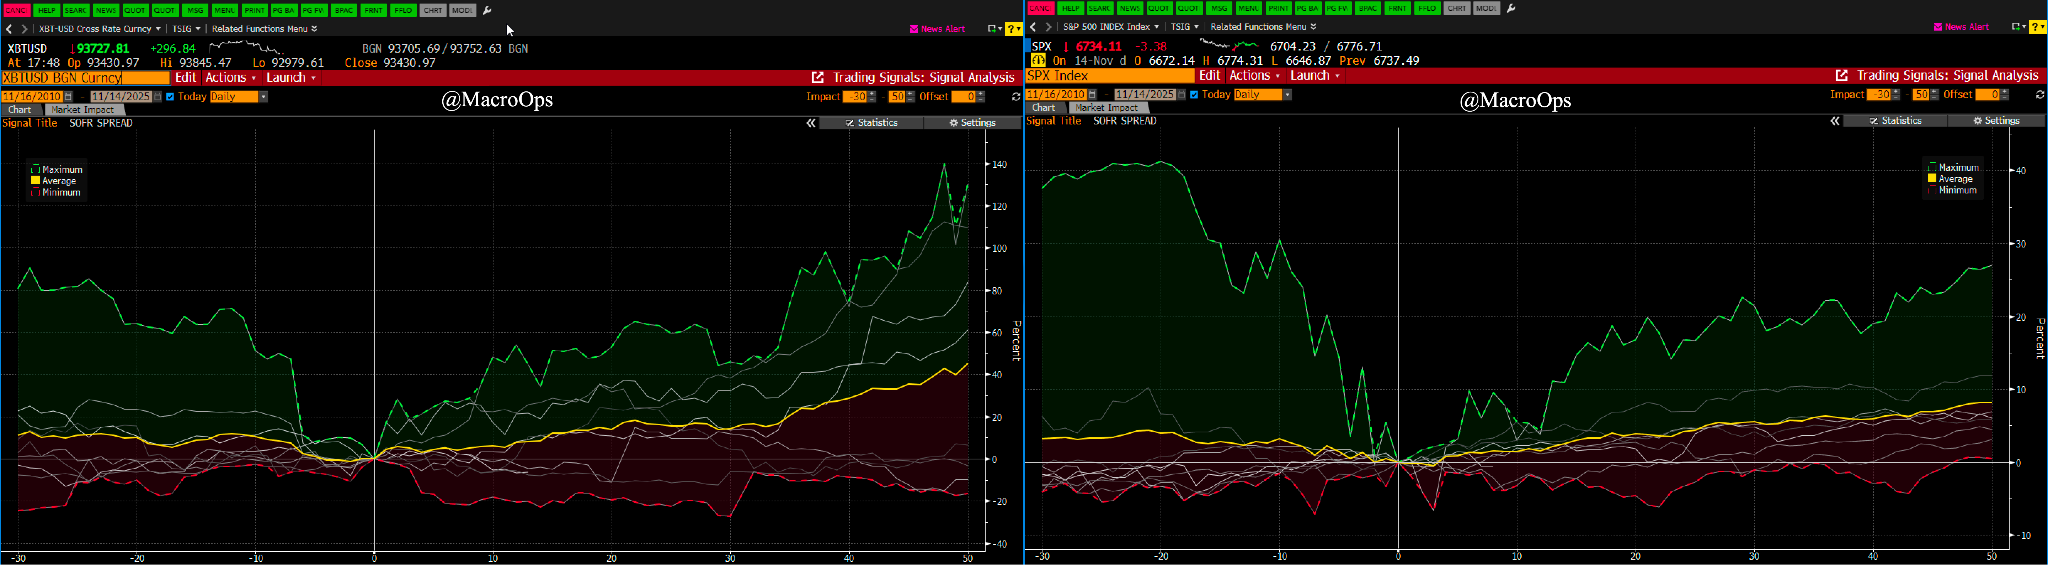Viewport: 2048px width, 565px height.
Task: Click the forward arrow in S&P 500 window
Action: pyautogui.click(x=1048, y=27)
